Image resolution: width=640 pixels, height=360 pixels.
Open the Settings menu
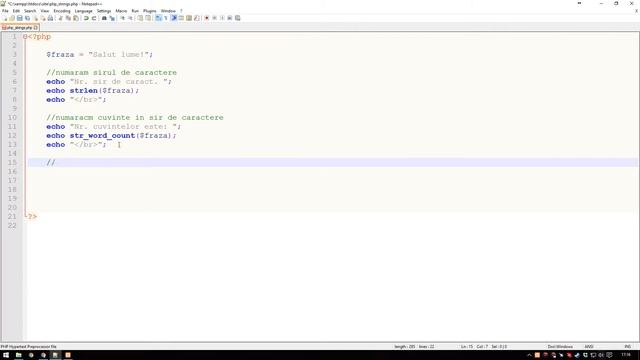click(x=104, y=11)
